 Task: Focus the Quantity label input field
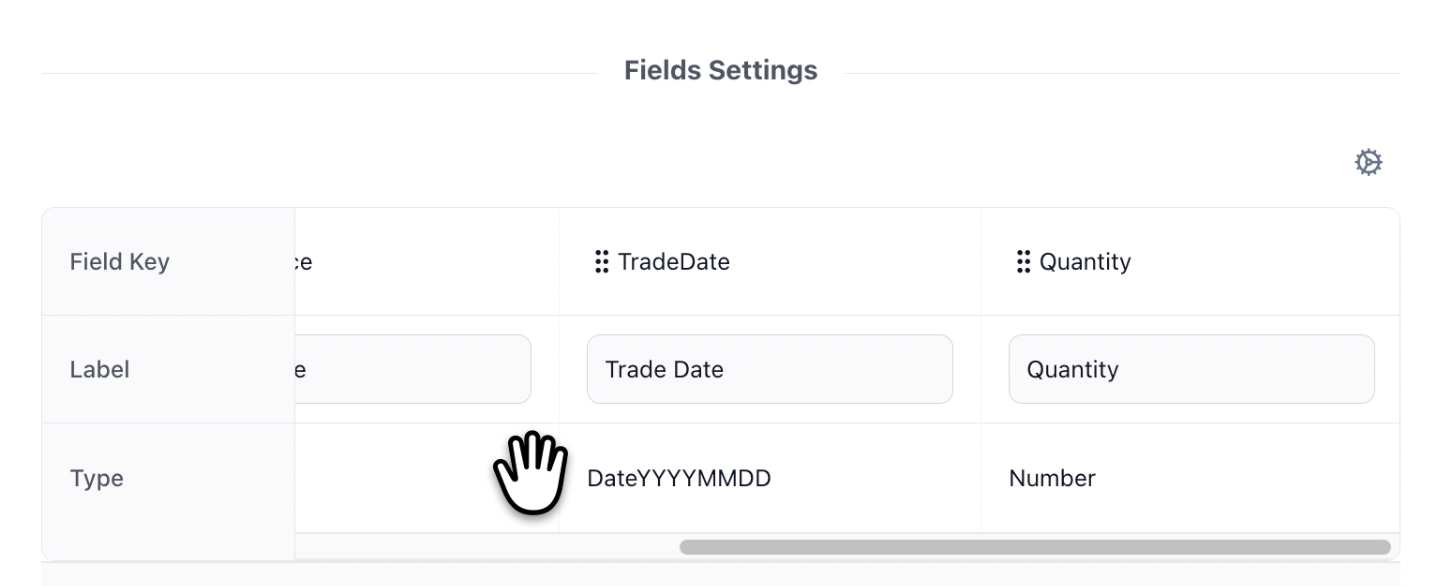(x=1191, y=369)
